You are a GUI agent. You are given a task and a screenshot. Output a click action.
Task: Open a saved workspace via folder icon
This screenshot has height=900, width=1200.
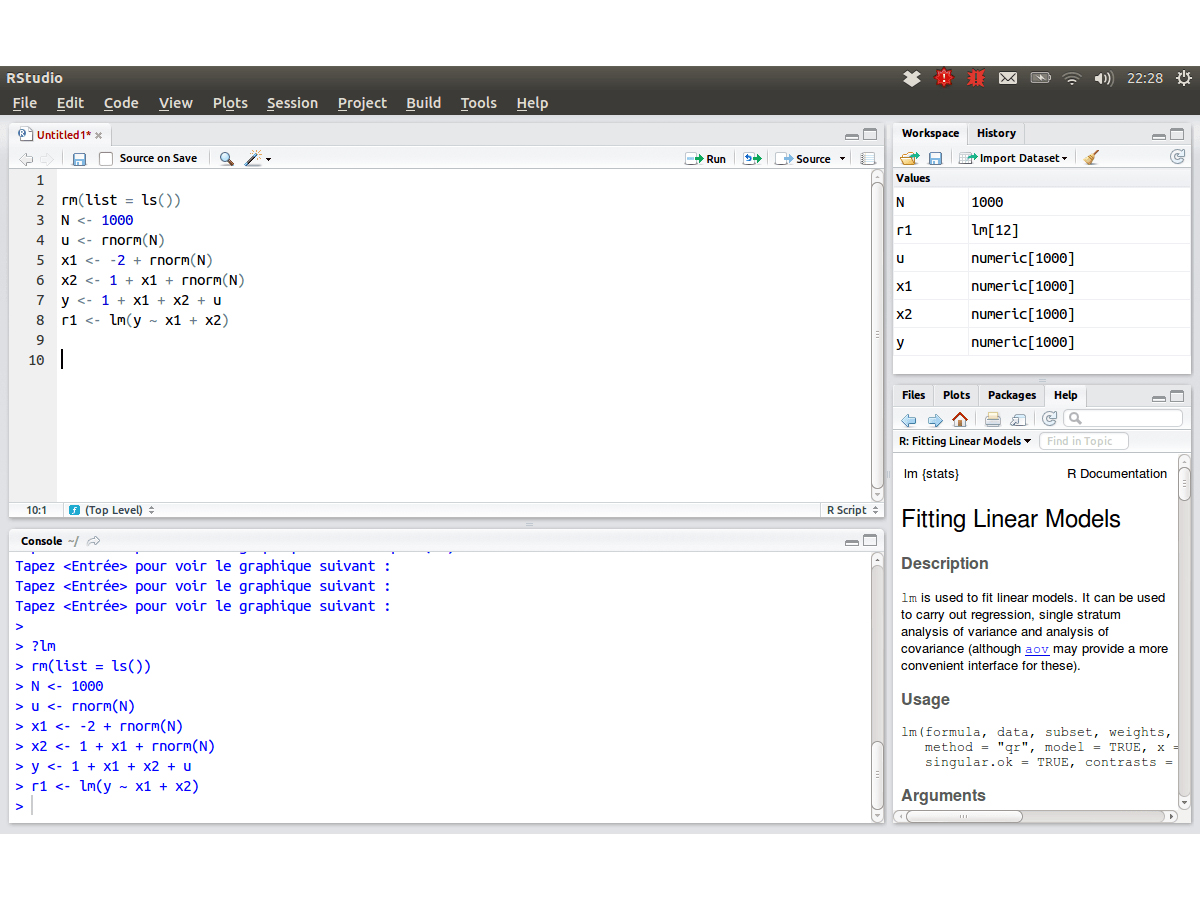[909, 158]
